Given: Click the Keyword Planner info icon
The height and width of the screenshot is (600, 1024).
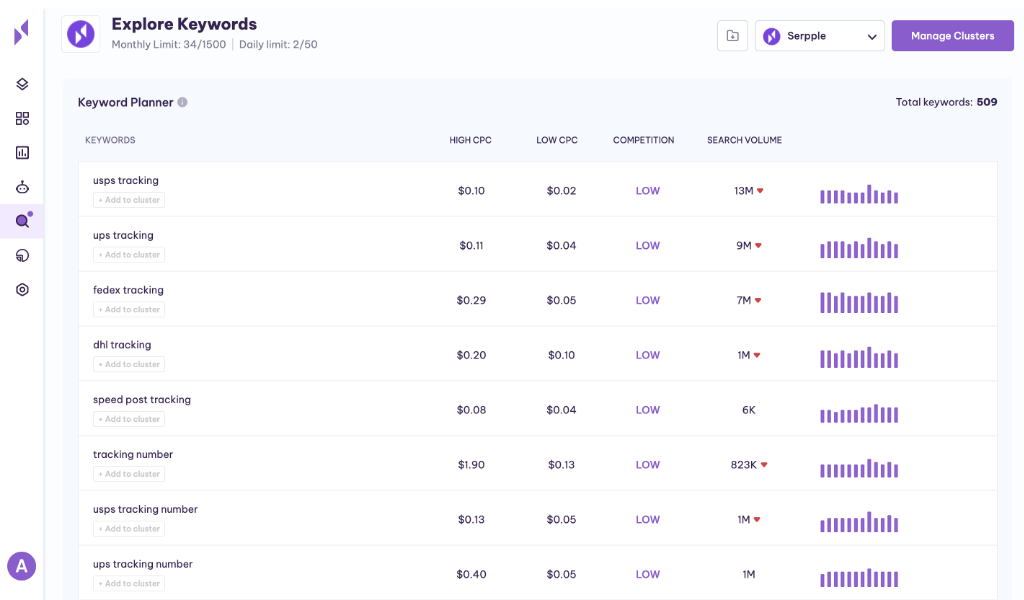Looking at the screenshot, I should click(x=183, y=102).
